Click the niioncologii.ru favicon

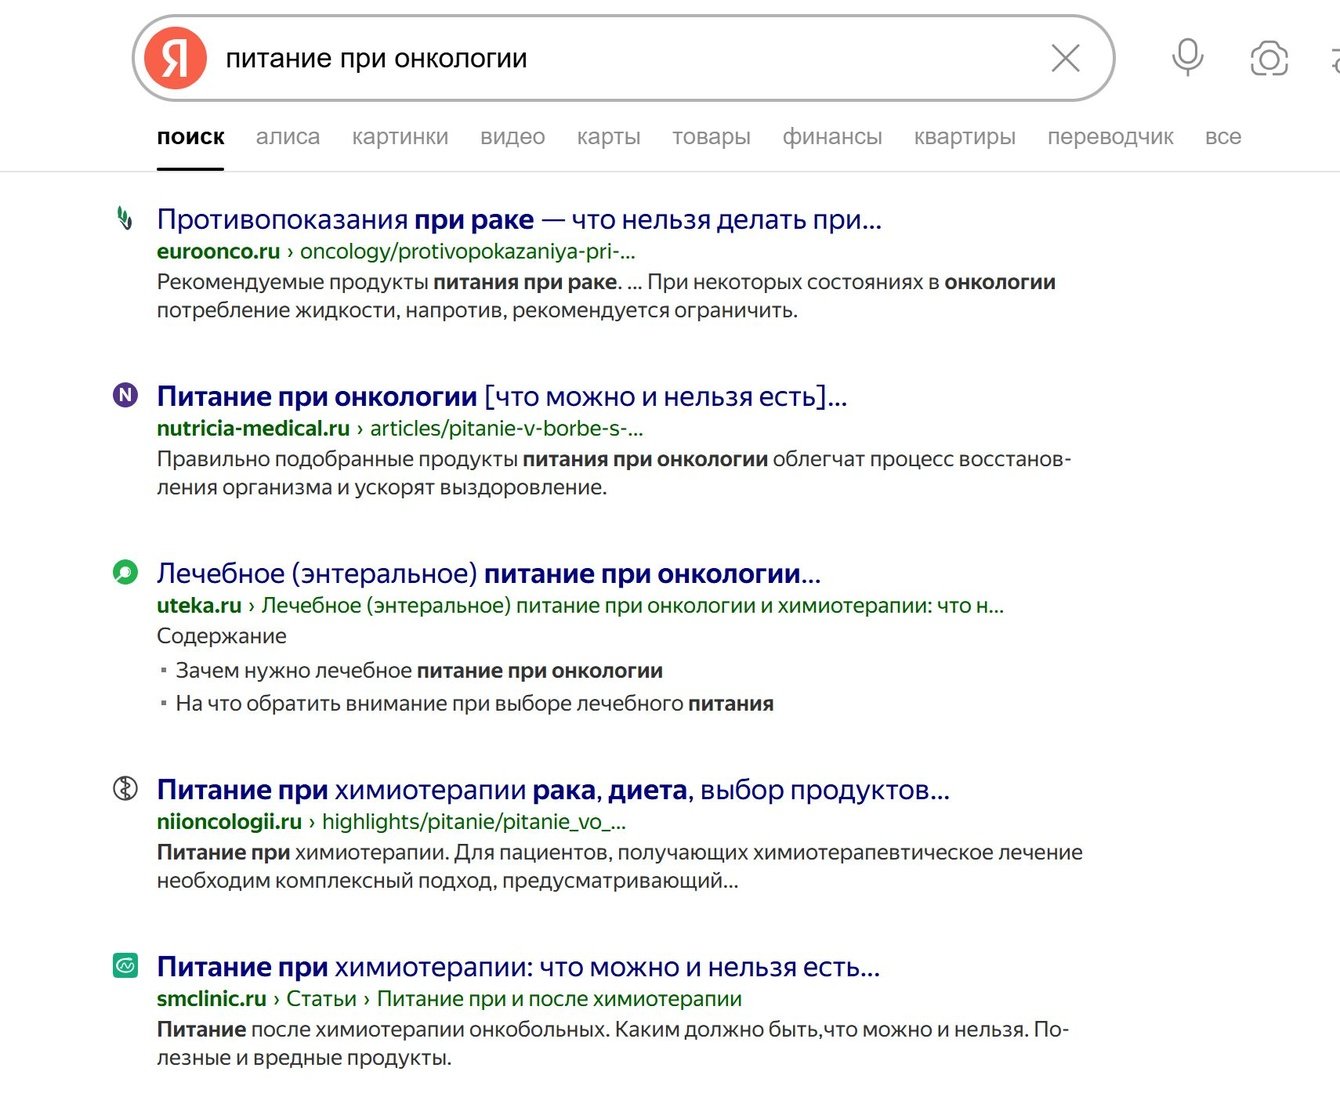tap(125, 788)
